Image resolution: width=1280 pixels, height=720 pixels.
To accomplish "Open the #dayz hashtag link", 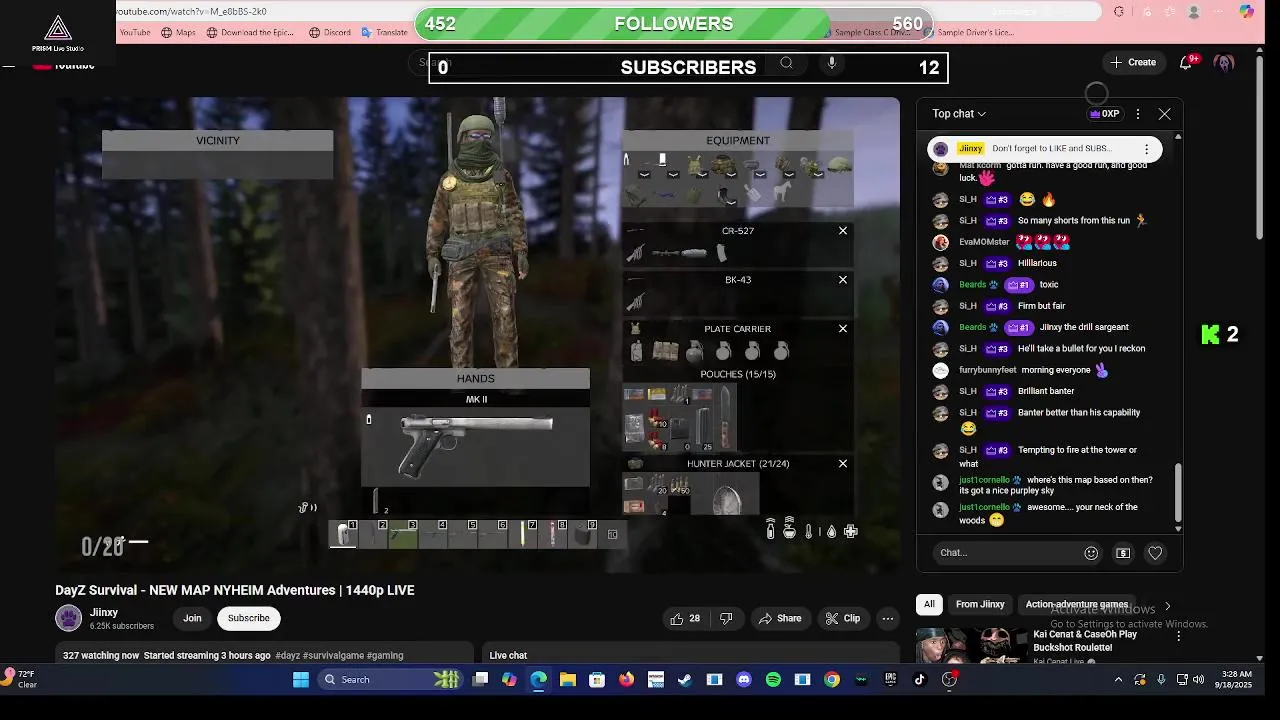I will (287, 656).
